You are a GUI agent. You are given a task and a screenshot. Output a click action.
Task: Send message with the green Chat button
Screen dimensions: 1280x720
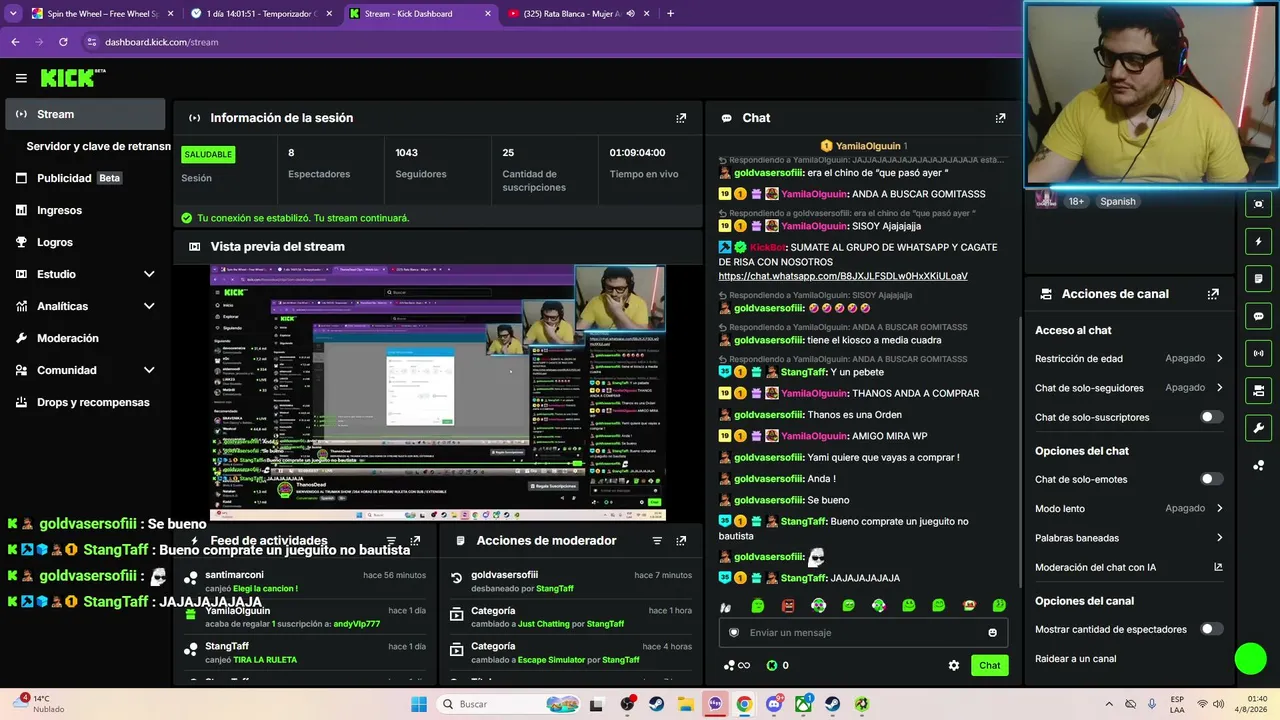pos(989,665)
